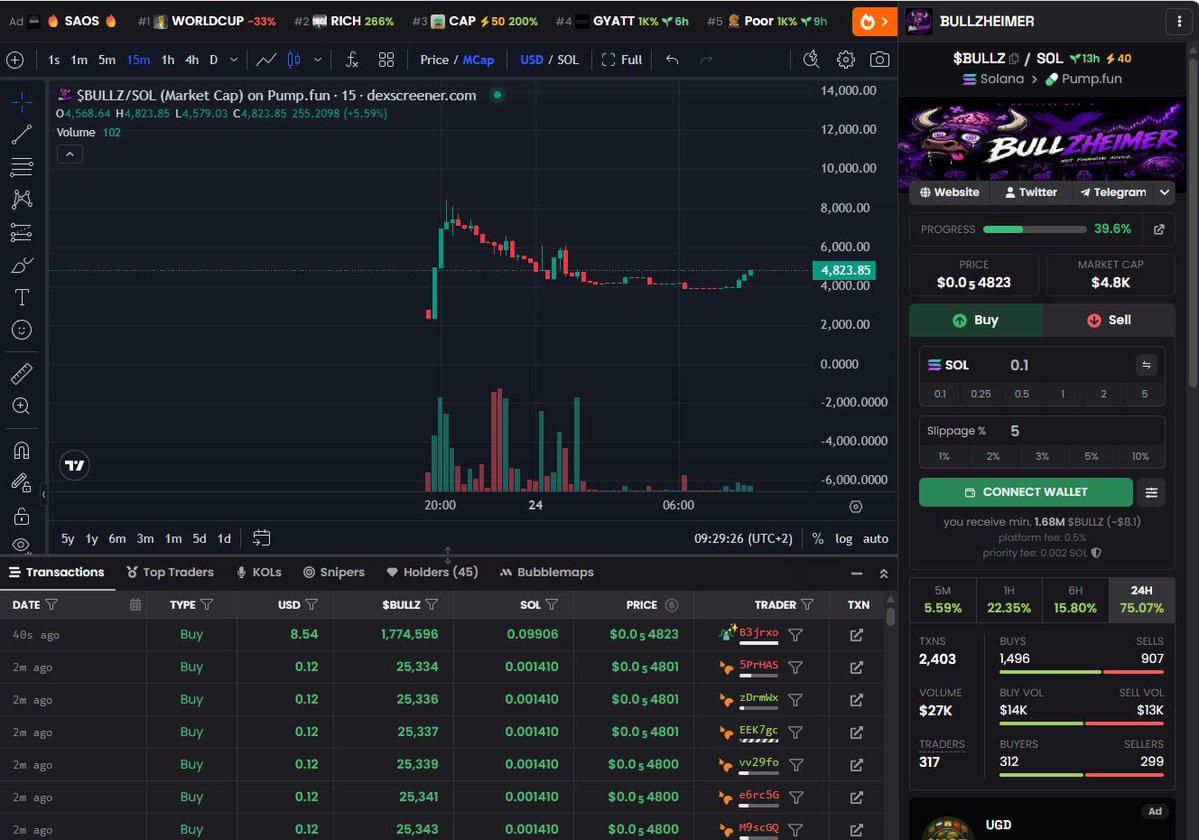Viewport: 1199px width, 840px height.
Task: Open DATE column calendar picker
Action: pyautogui.click(x=135, y=605)
